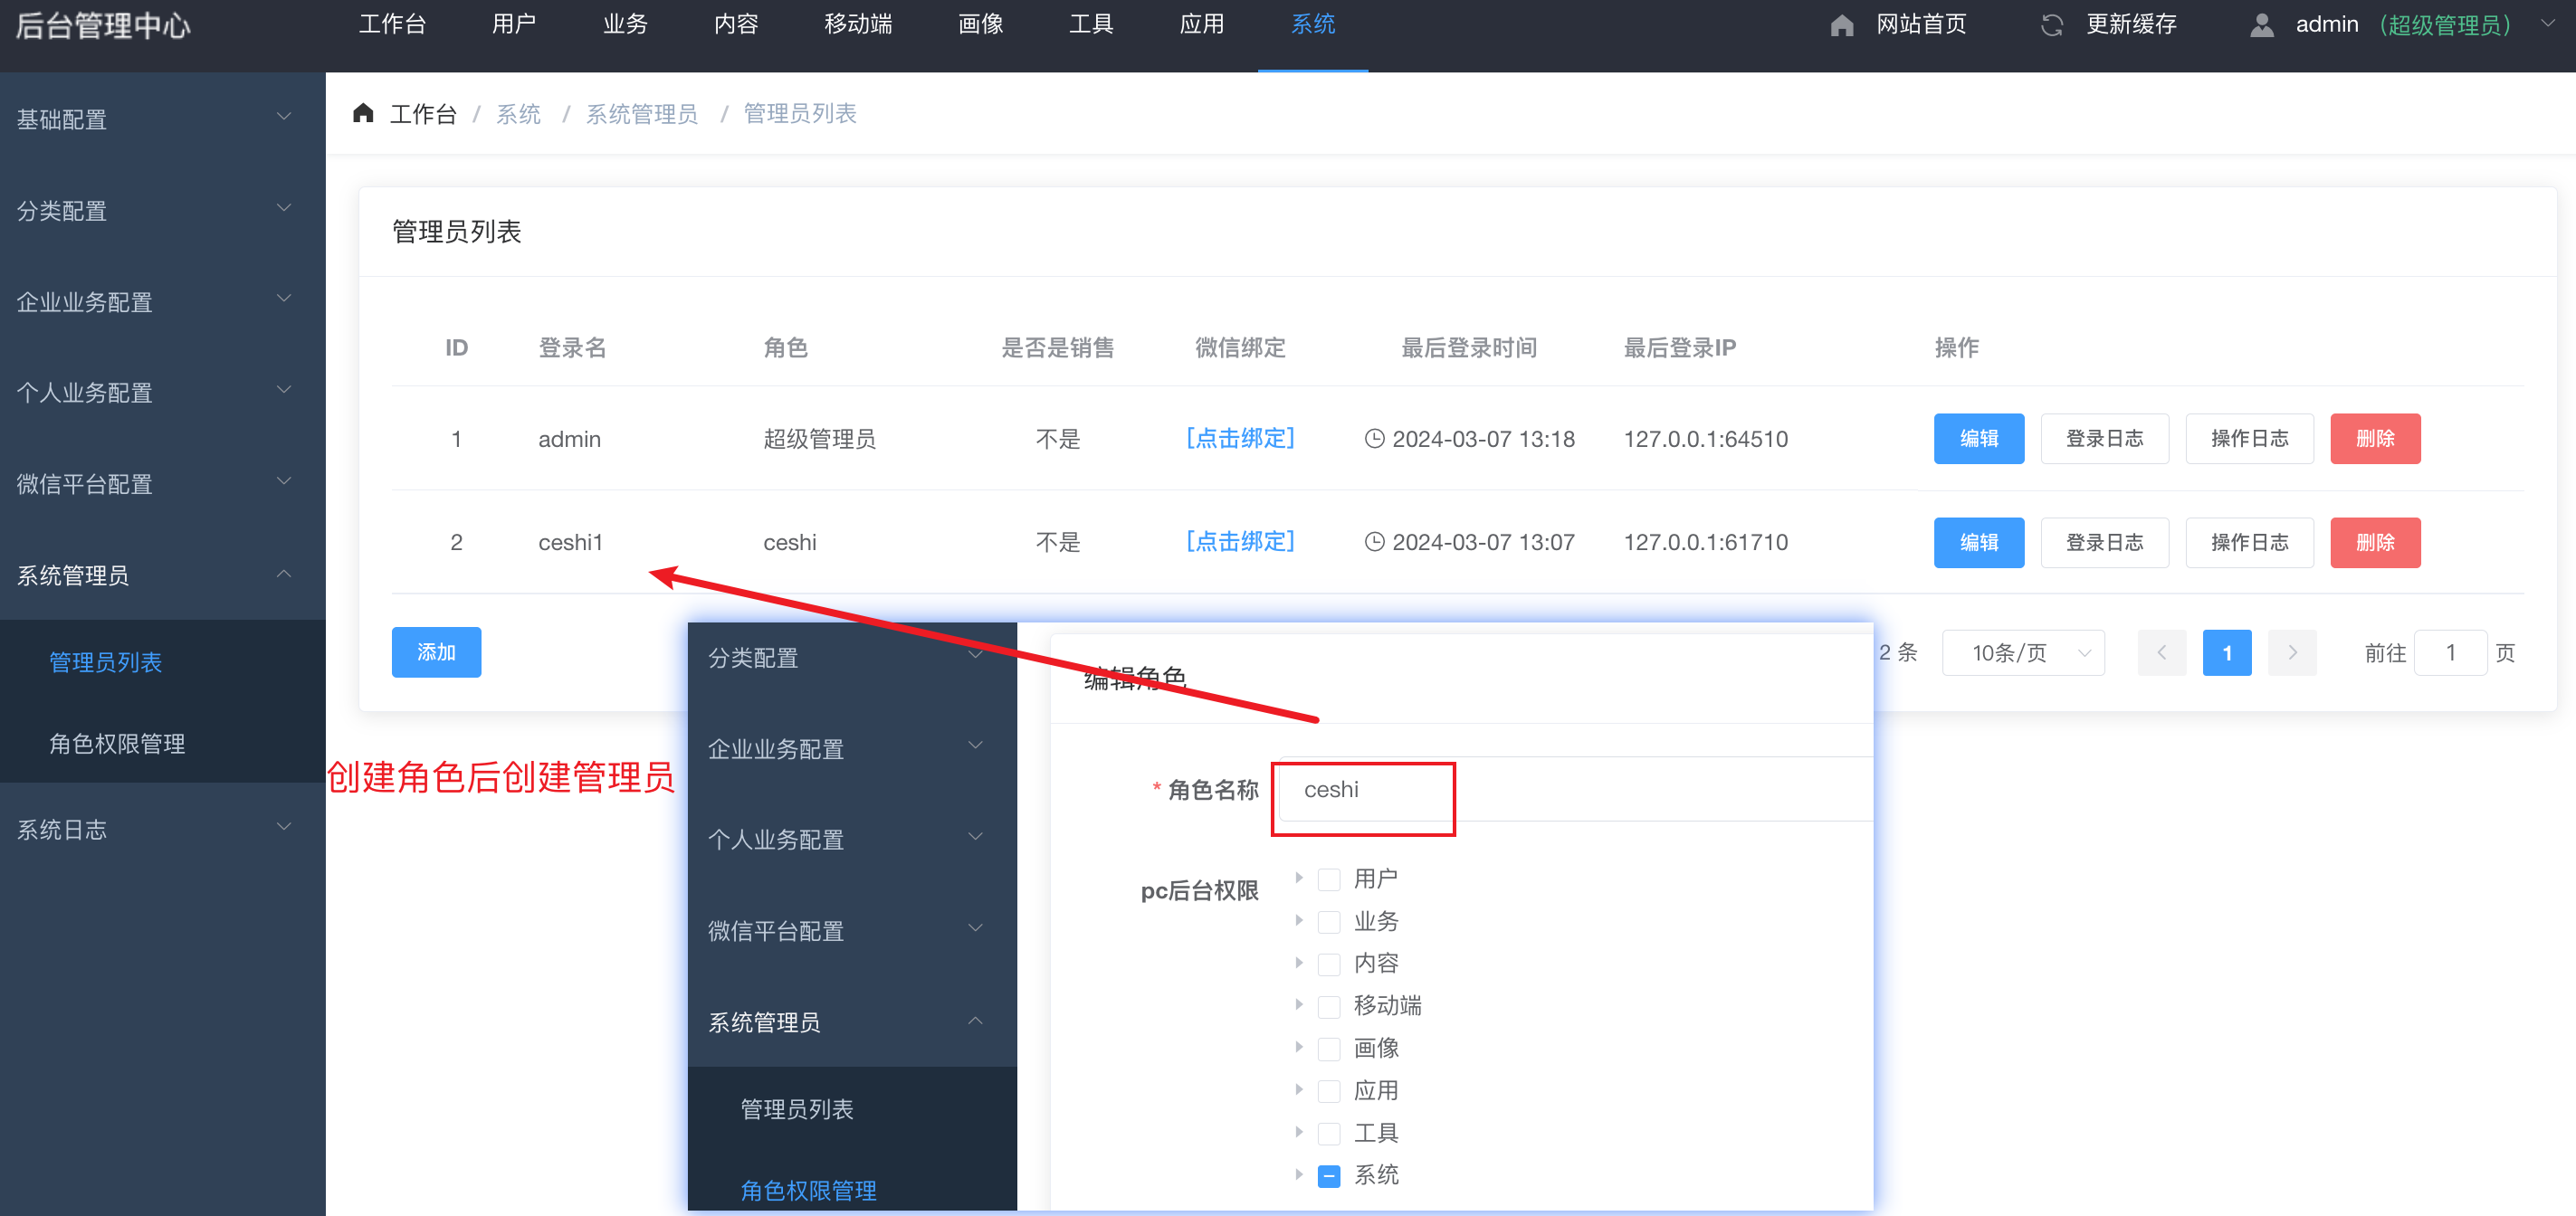2576x1216 pixels.
Task: Expand the 画像 permission tree node
Action: 1299,1047
